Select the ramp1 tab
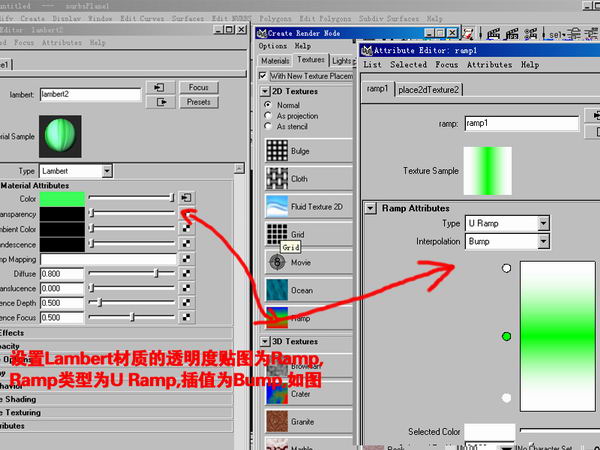The image size is (600, 450). (x=377, y=89)
